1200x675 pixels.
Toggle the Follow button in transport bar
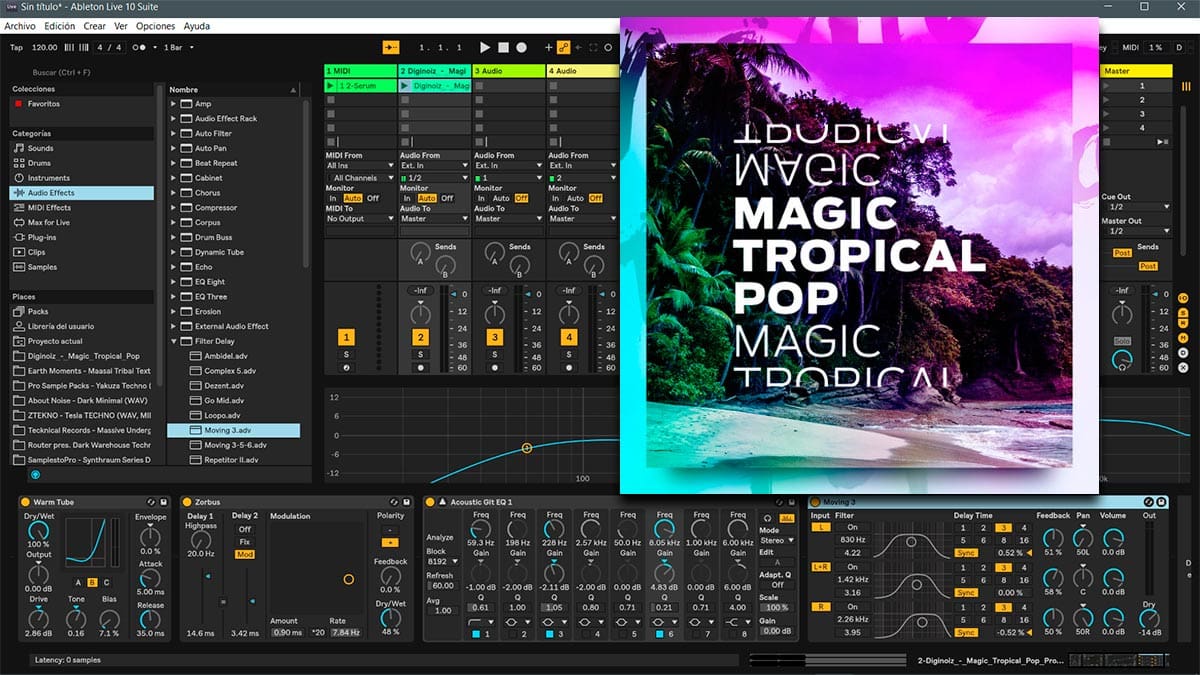pyautogui.click(x=391, y=47)
